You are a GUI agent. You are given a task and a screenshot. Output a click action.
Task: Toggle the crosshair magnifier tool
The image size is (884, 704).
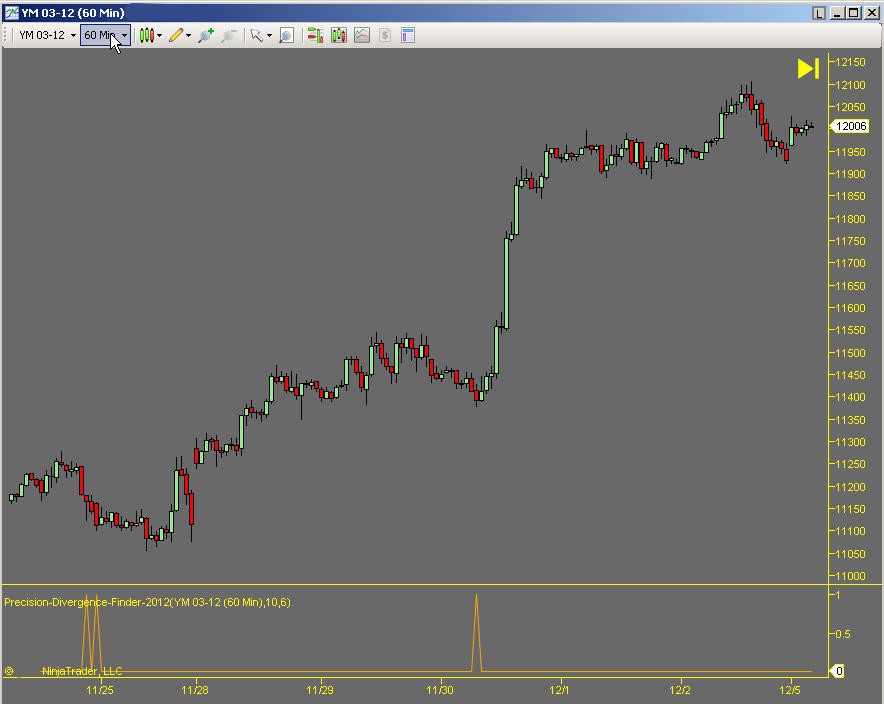(x=285, y=35)
